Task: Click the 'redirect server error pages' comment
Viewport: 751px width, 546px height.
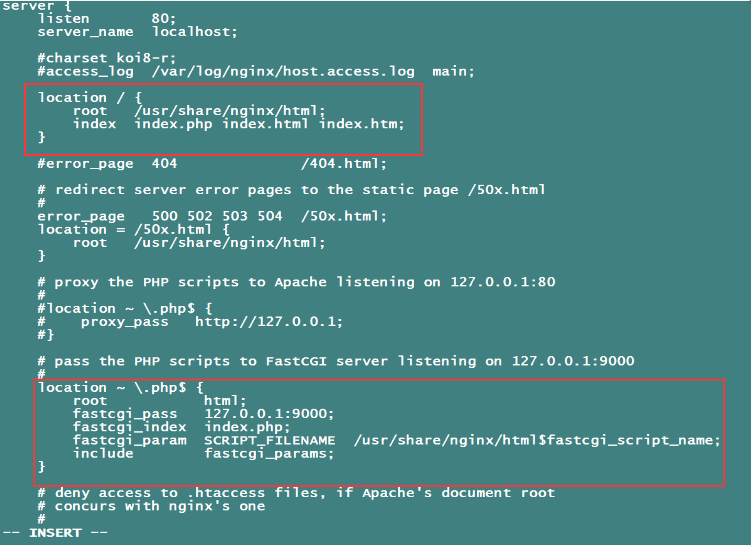Action: (290, 189)
